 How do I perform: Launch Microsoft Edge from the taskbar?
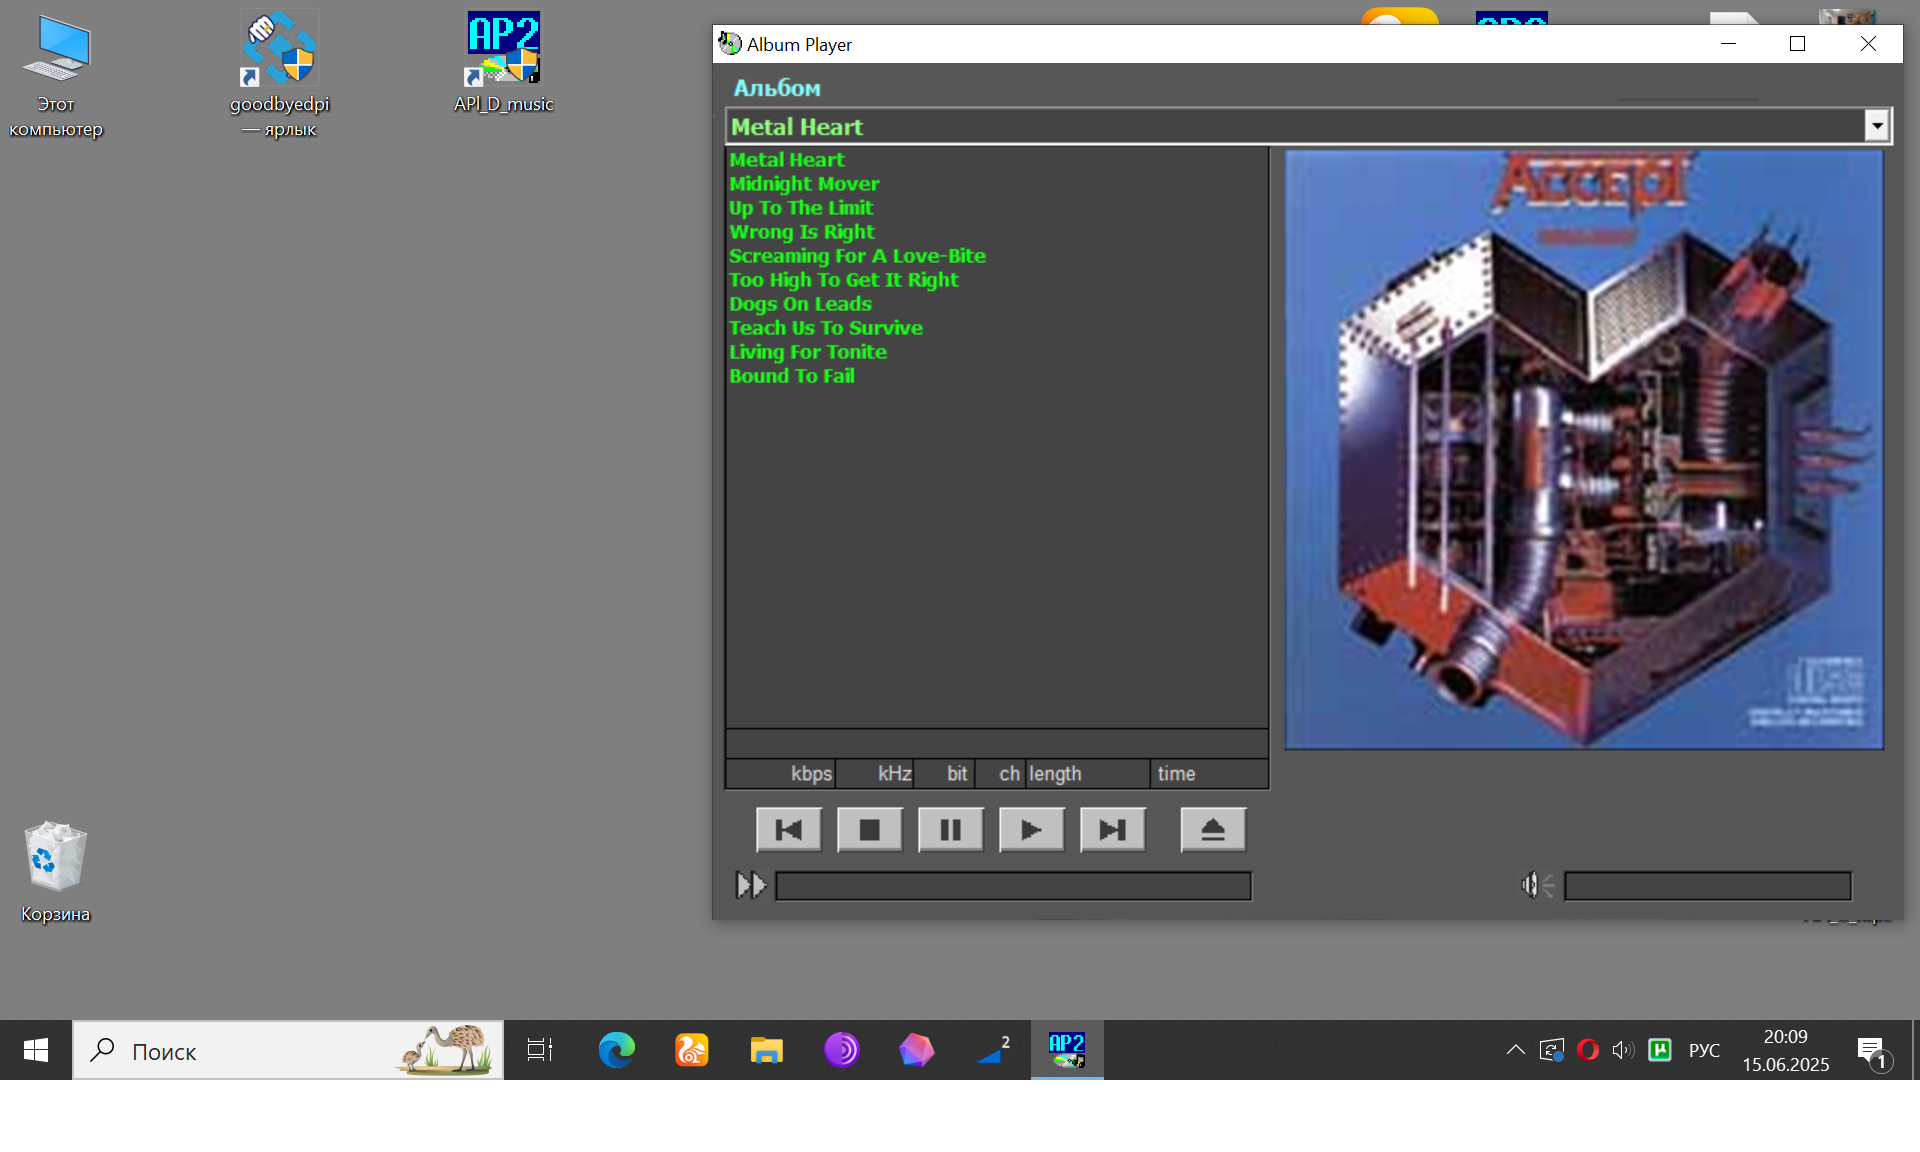click(x=617, y=1050)
